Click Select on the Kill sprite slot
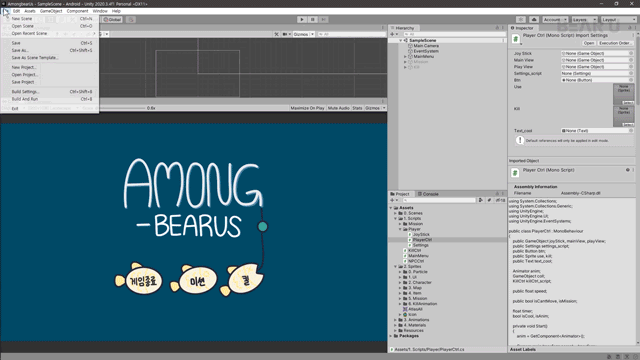The image size is (640, 360). tap(628, 124)
